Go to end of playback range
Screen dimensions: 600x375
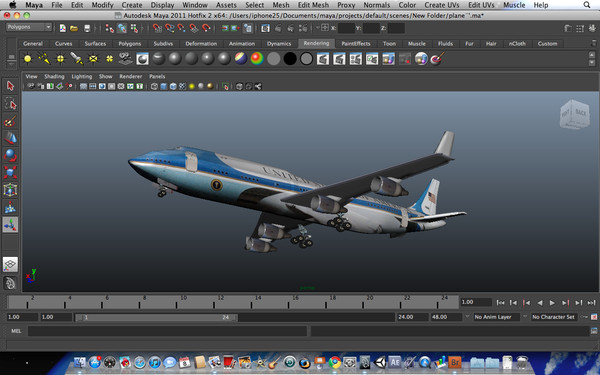click(592, 303)
